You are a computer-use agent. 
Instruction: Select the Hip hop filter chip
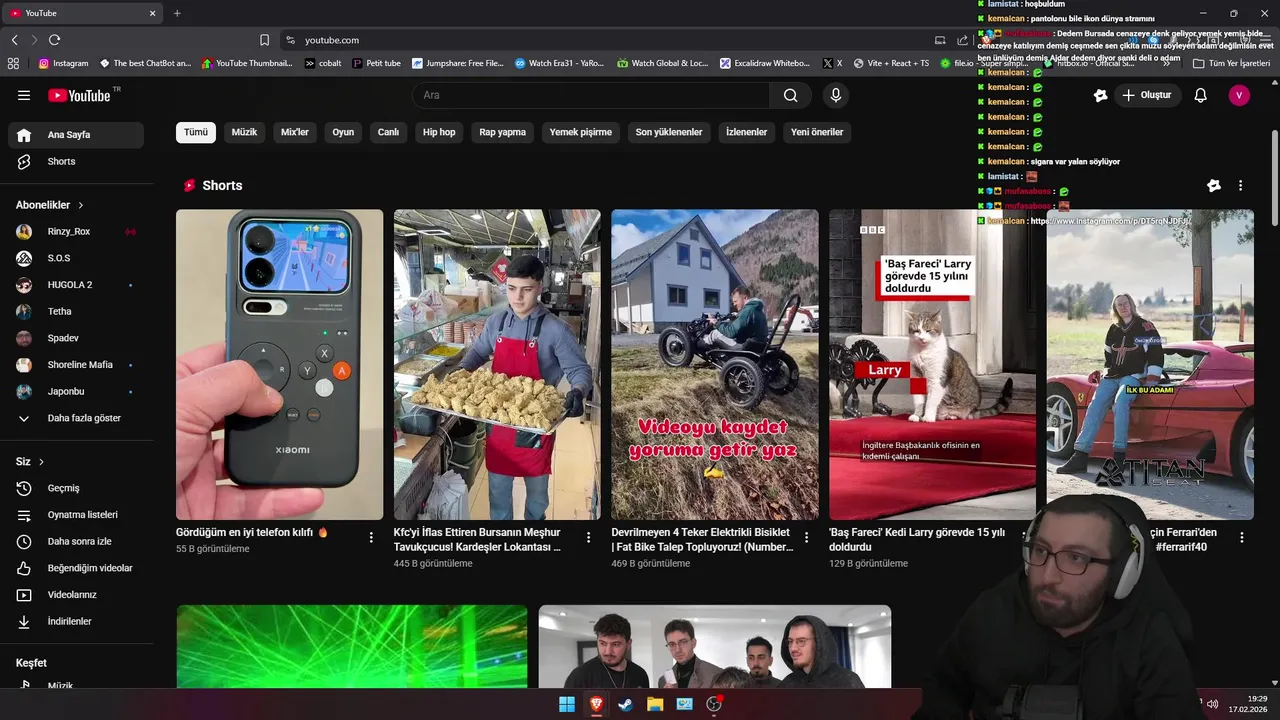[439, 132]
